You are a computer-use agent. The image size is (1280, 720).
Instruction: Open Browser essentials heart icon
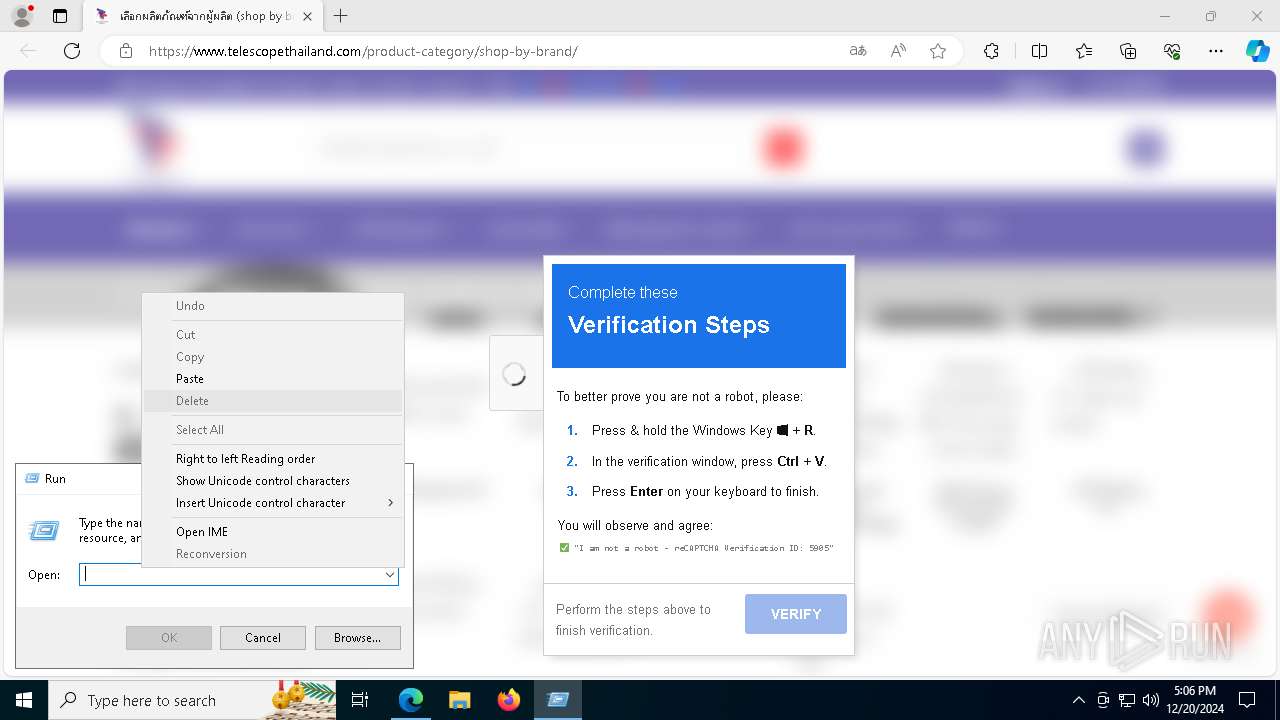(1172, 51)
